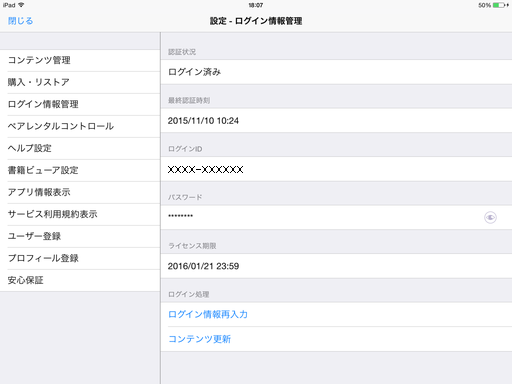
Task: Click the 認証状況 section header
Action: point(182,52)
